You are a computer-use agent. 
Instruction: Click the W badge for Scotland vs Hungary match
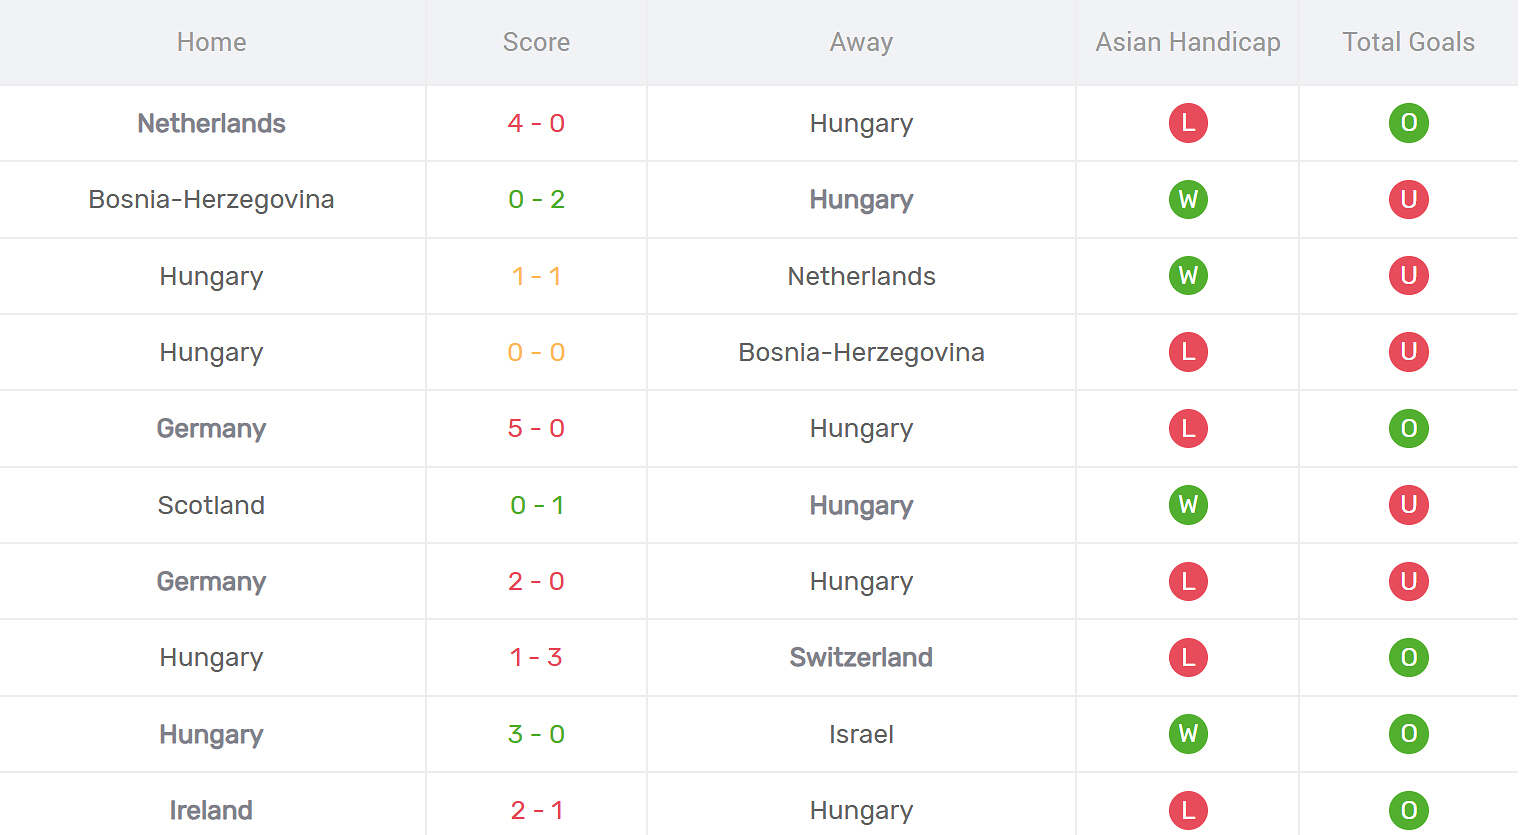[1188, 505]
